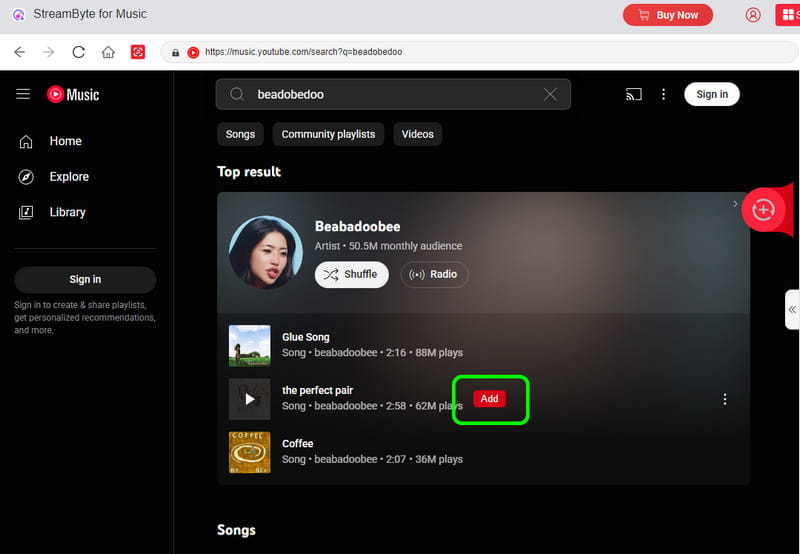
Task: Open the user account icon
Action: tap(753, 15)
